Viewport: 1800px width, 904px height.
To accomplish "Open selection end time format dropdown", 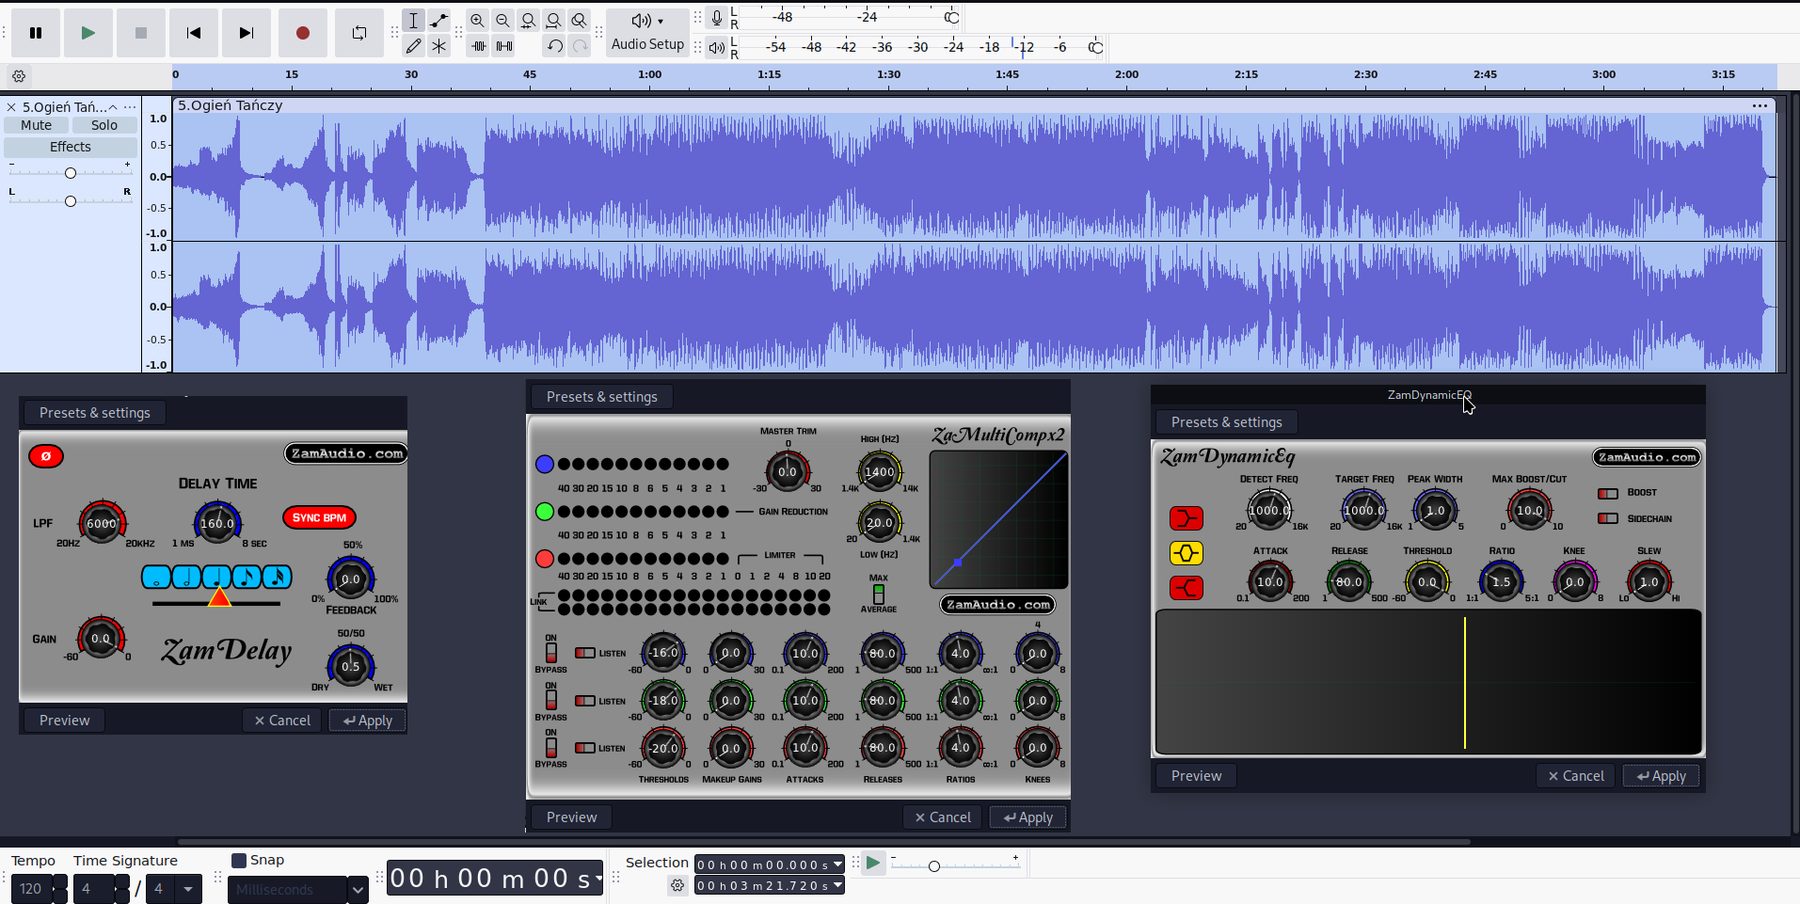I will 838,885.
